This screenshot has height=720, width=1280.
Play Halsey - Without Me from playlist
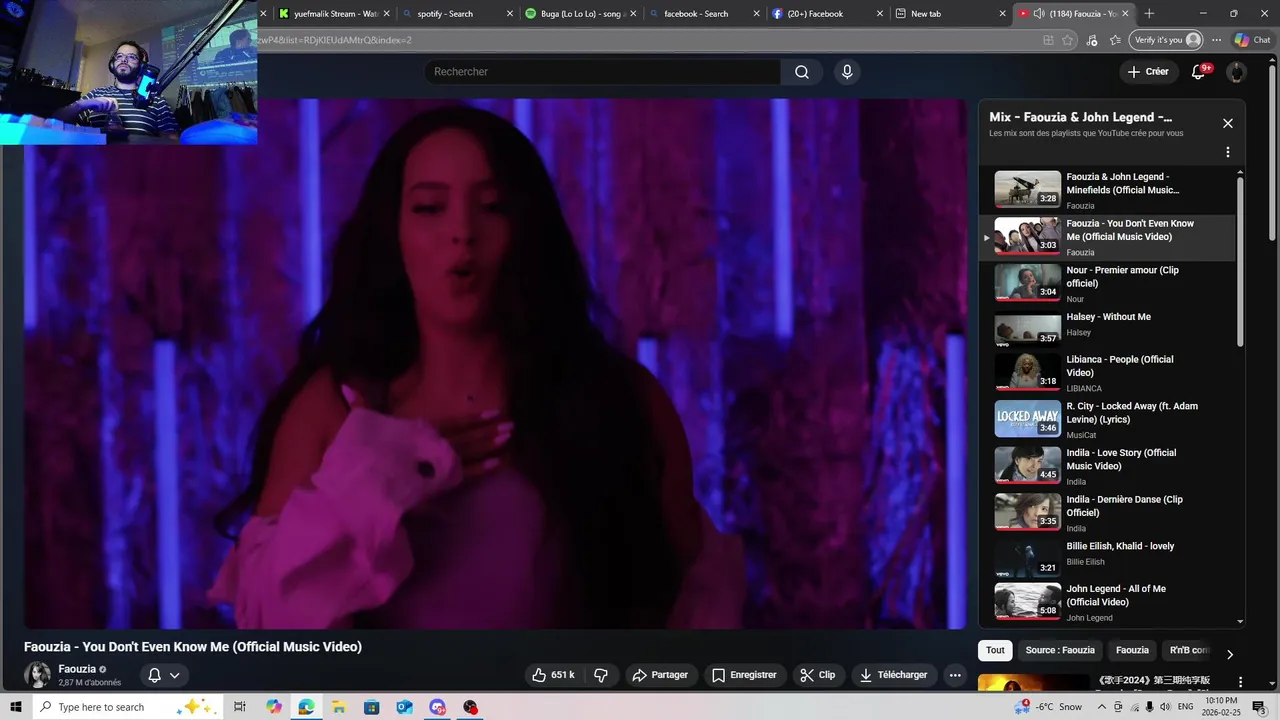tap(1107, 329)
